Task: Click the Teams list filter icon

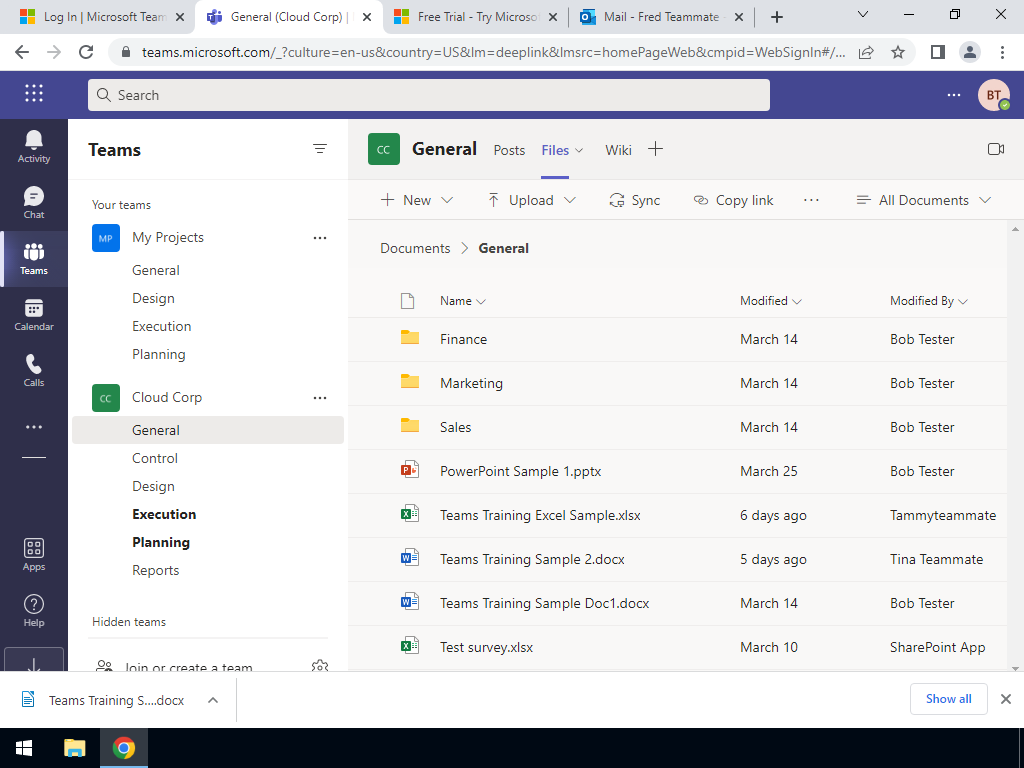Action: pyautogui.click(x=319, y=149)
